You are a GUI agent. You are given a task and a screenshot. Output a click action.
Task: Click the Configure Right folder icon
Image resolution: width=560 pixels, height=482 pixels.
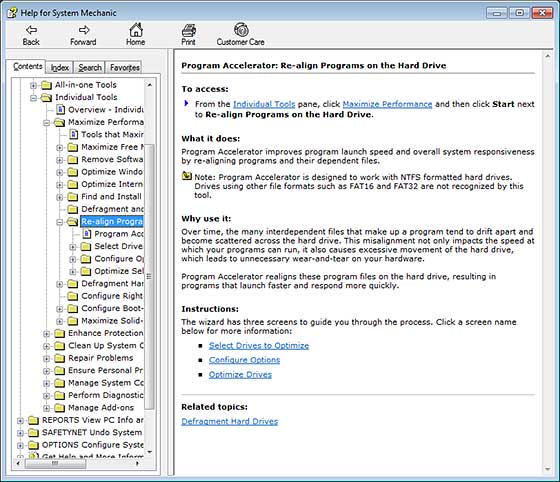pos(72,296)
